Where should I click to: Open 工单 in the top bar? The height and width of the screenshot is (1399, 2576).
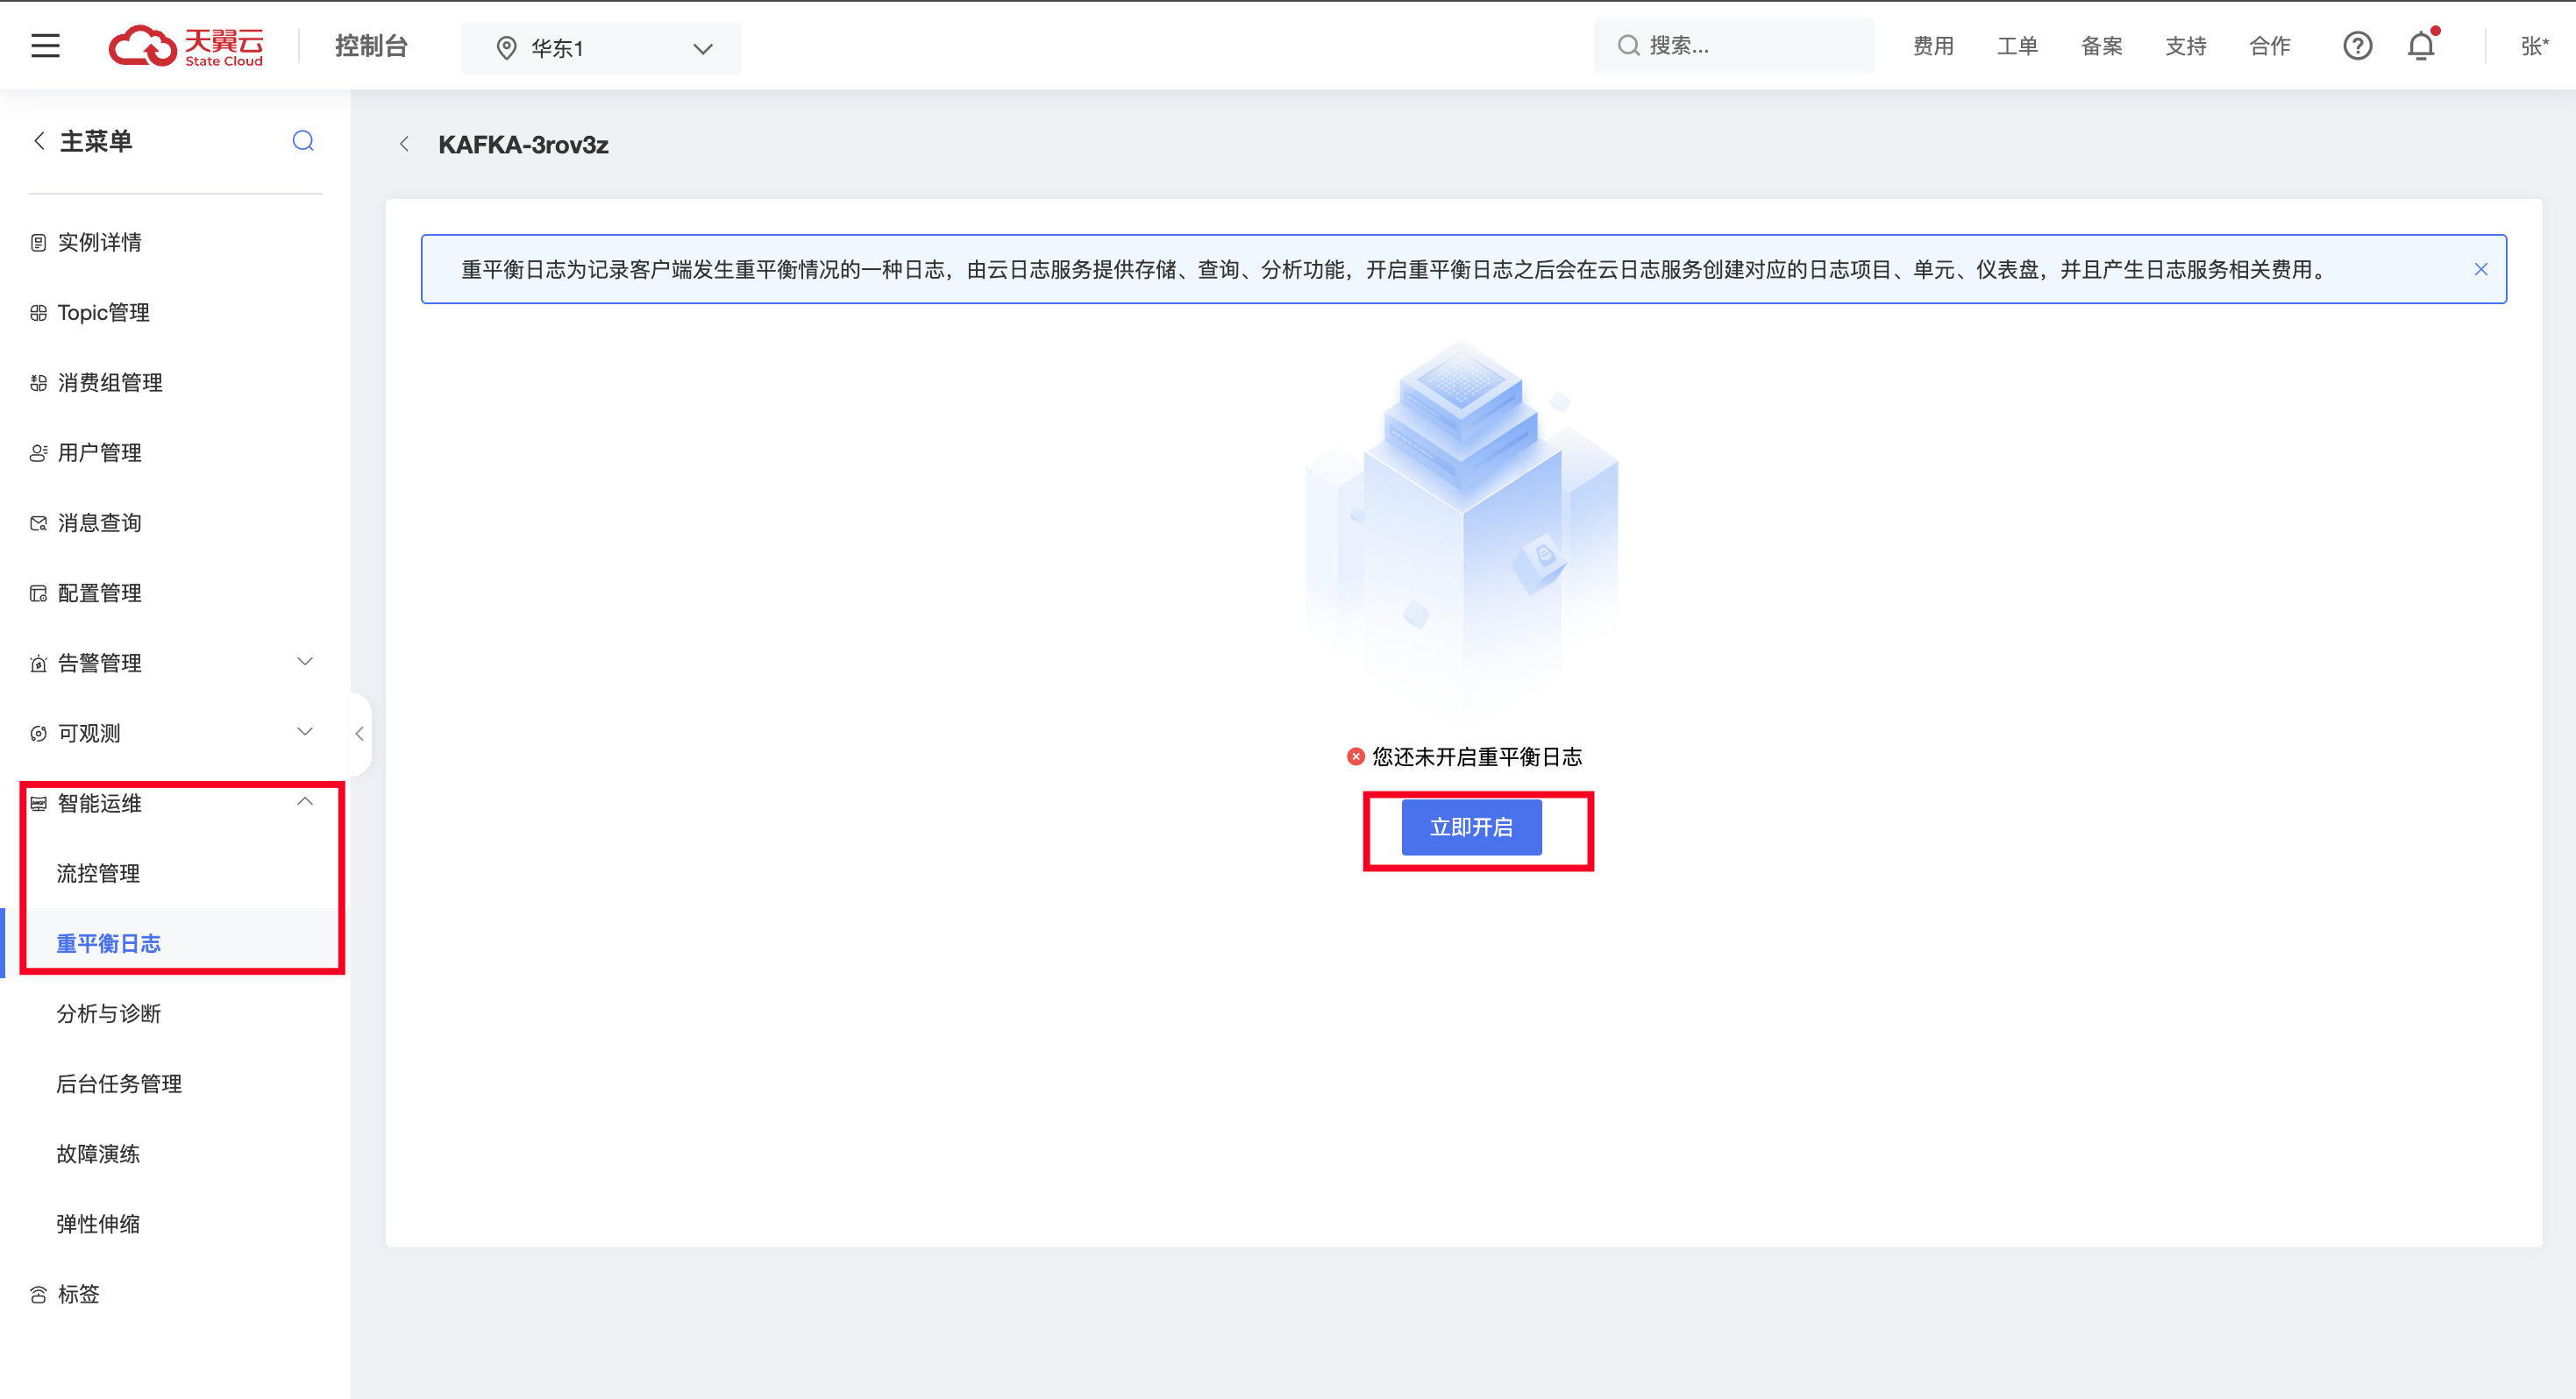tap(2017, 46)
